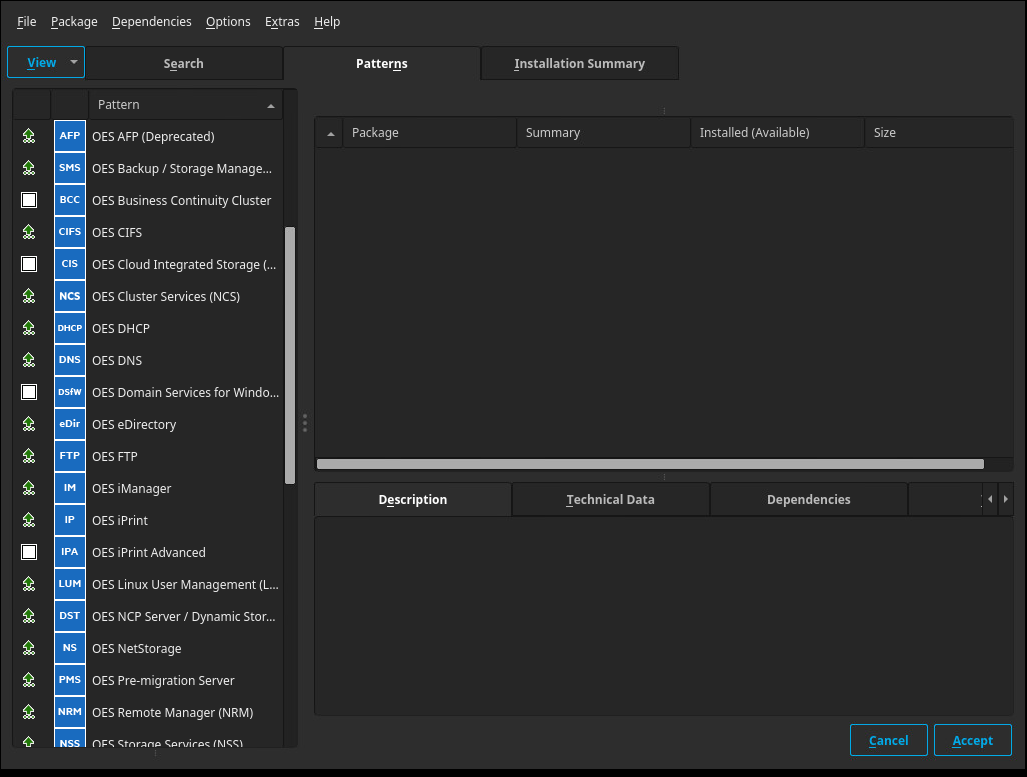Click the Cancel button

tap(888, 740)
